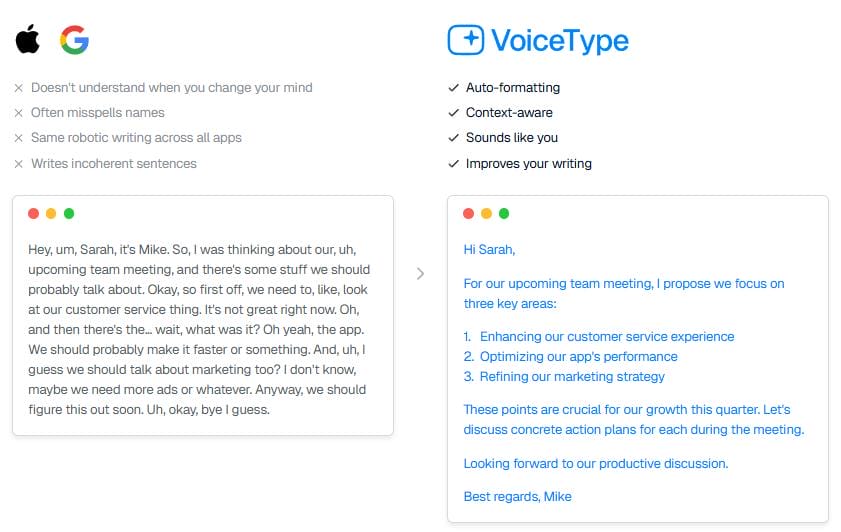Click the checkmark beside 'Auto-formatting'
This screenshot has height=532, width=841.
pos(454,88)
